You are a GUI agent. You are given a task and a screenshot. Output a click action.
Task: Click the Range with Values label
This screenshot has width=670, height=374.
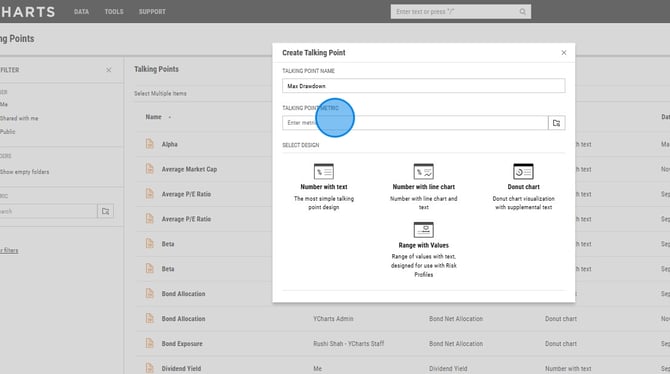423,245
